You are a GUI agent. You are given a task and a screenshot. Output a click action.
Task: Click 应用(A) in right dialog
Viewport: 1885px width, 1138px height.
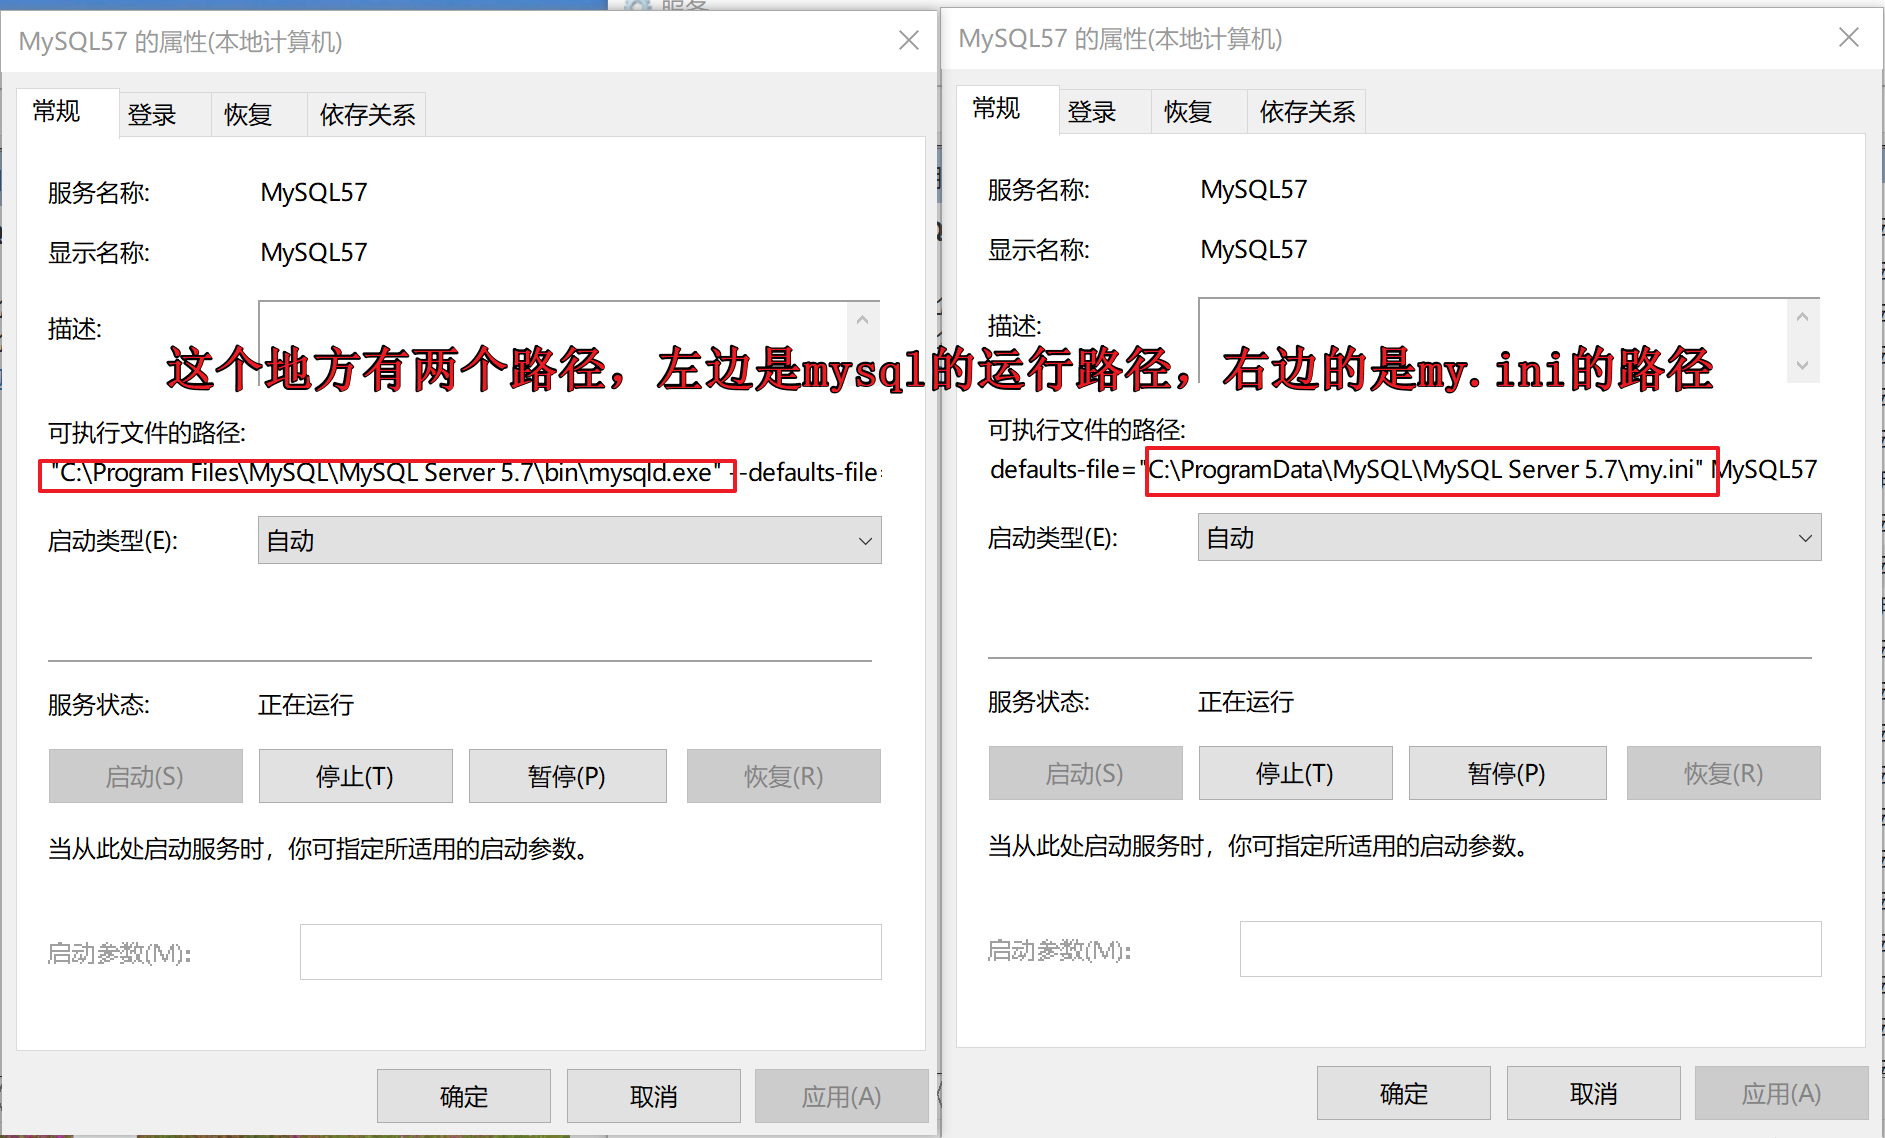pyautogui.click(x=1782, y=1093)
